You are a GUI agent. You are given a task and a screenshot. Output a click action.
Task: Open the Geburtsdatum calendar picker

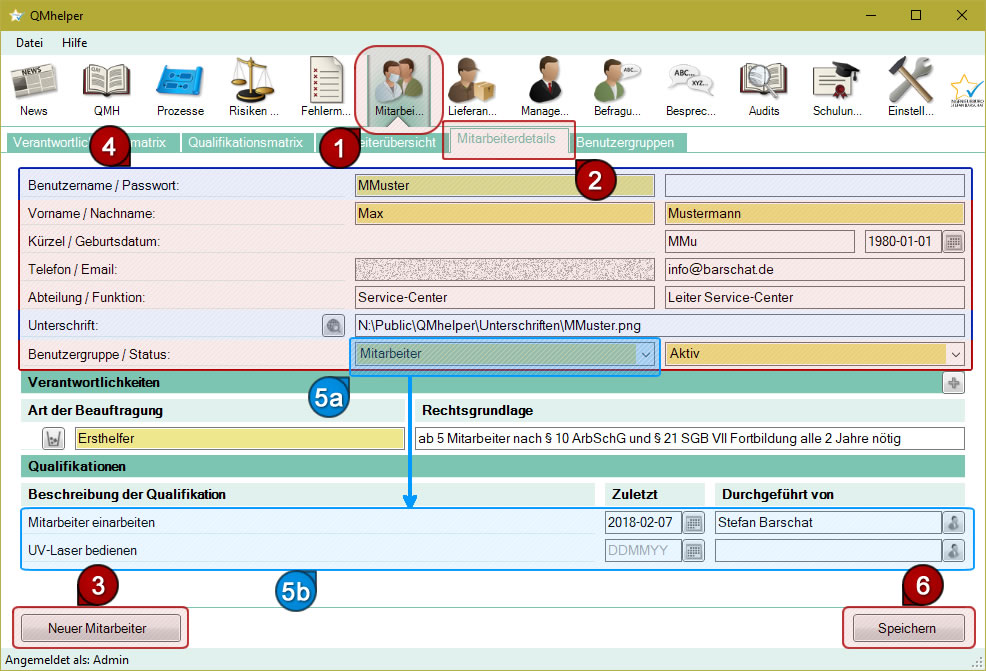[954, 241]
